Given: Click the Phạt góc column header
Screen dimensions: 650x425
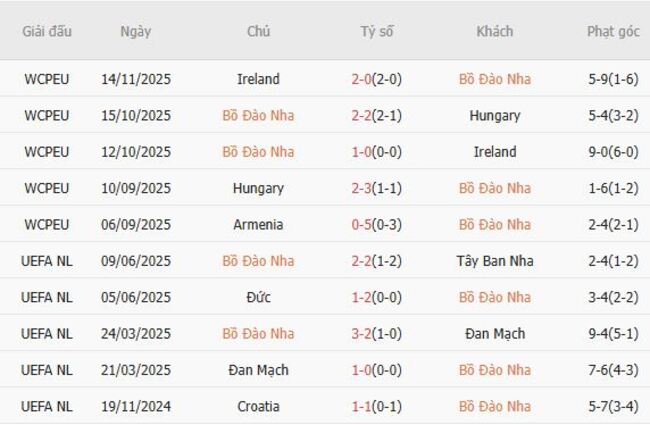Looking at the screenshot, I should coord(613,31).
